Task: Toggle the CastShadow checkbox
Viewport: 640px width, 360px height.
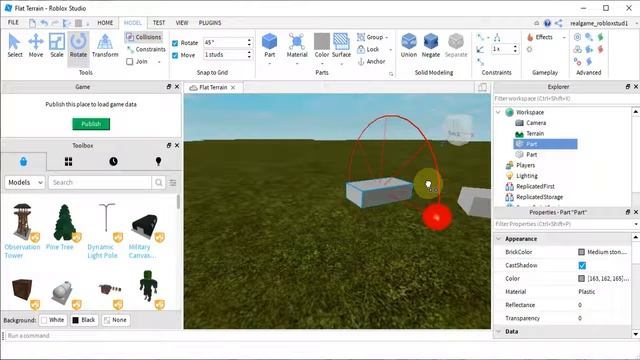Action: tap(582, 265)
